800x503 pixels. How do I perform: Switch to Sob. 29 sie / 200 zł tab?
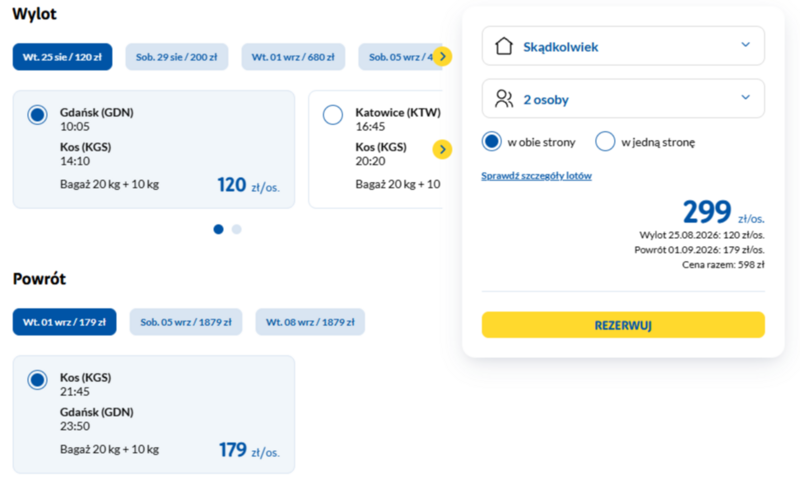pos(177,57)
